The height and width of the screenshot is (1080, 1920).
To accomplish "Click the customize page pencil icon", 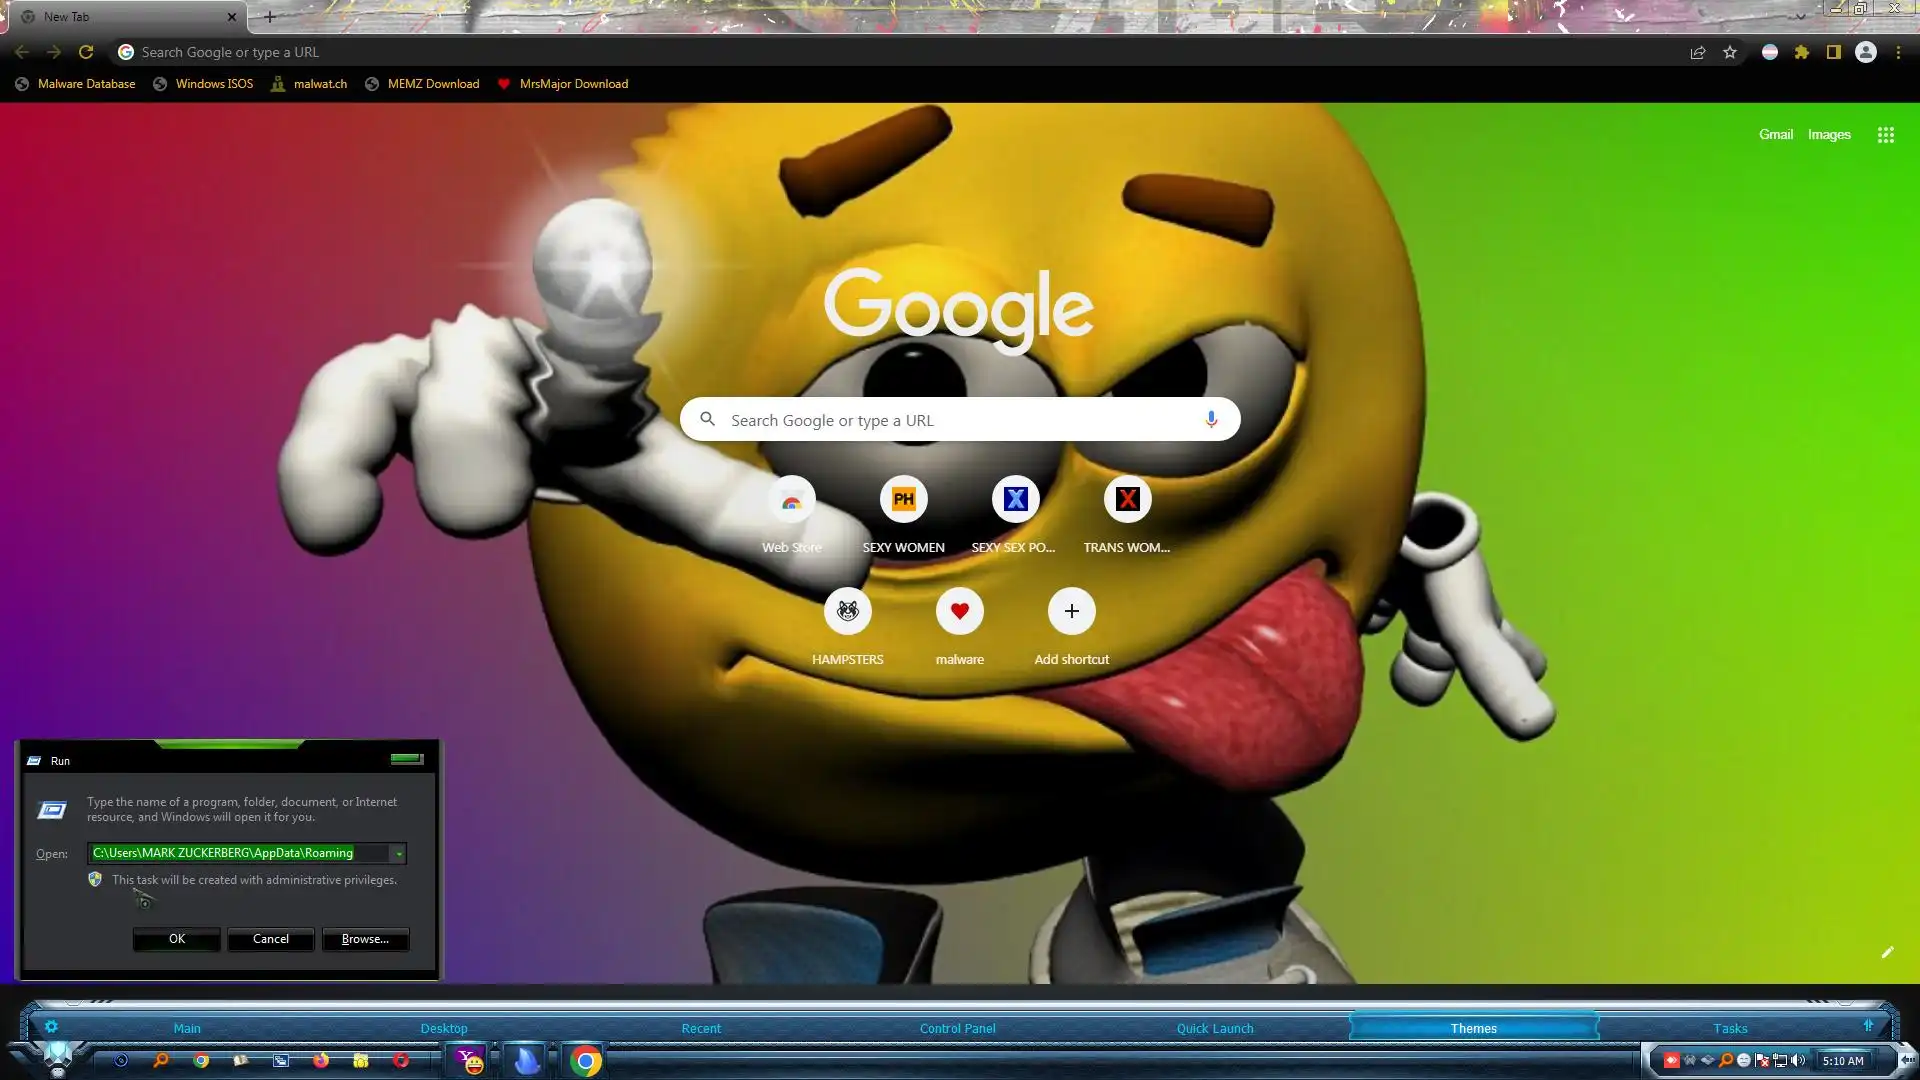I will (x=1887, y=952).
